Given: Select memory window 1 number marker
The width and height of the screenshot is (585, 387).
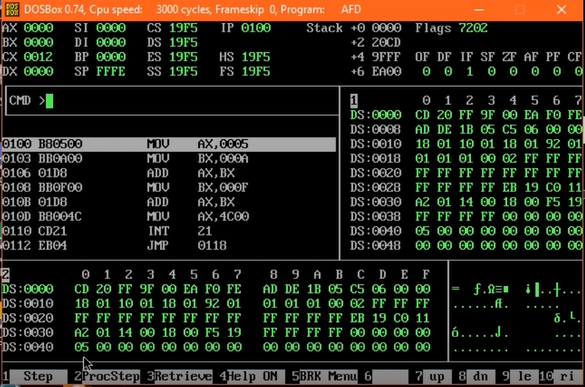Looking at the screenshot, I should 354,100.
